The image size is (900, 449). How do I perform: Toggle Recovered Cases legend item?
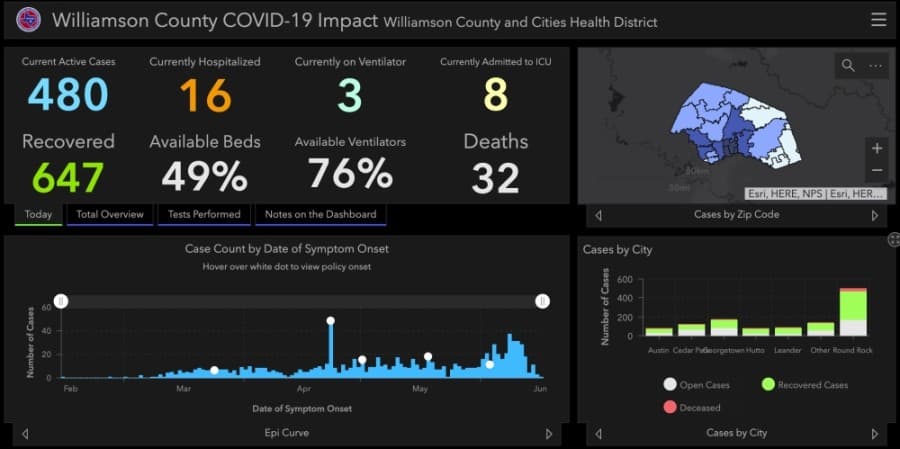tap(804, 385)
